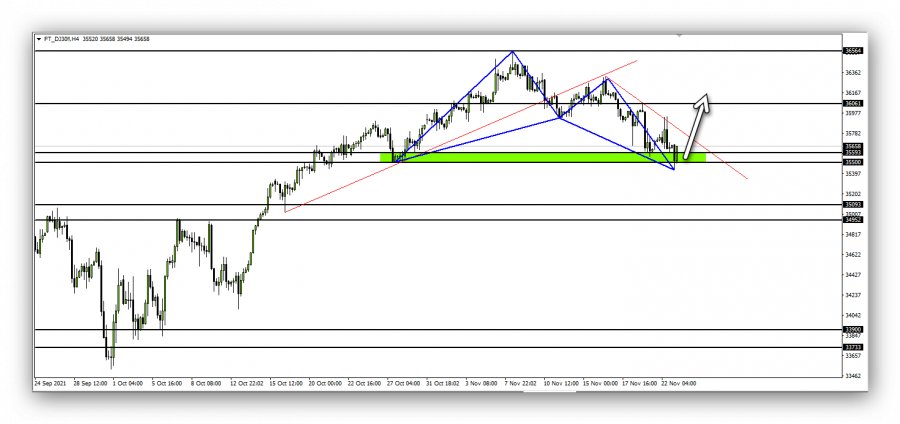Click the small triangle next to FT_DJ30fl,H4
This screenshot has height=424, width=900.
click(x=40, y=40)
